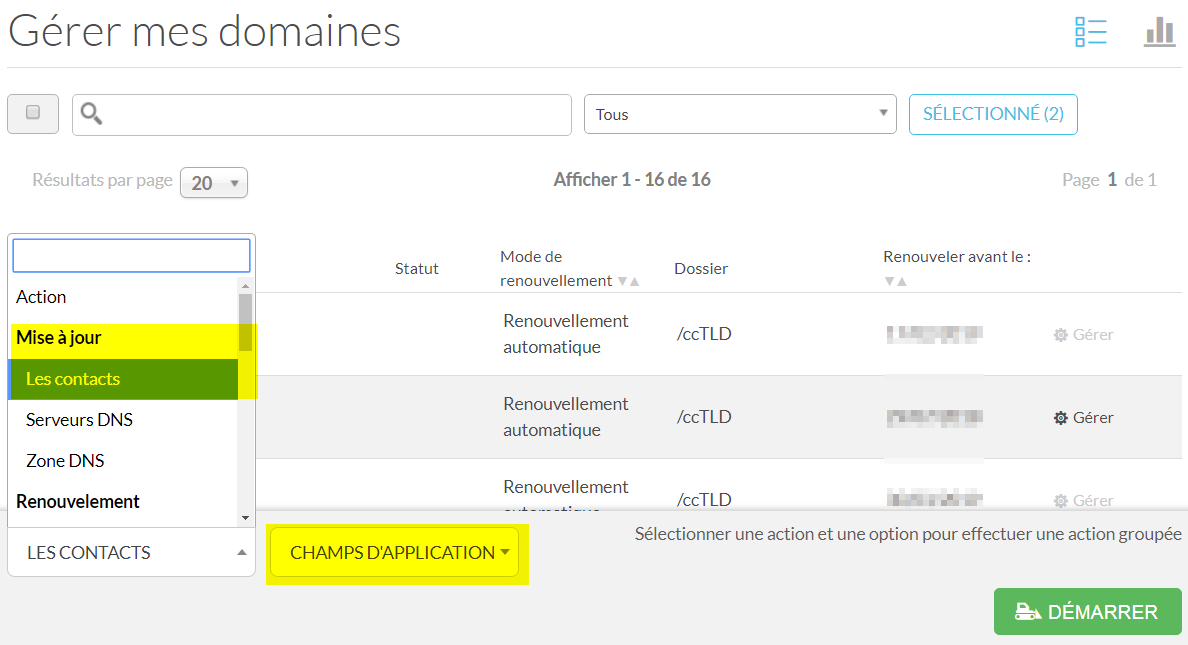Screen dimensions: 1188x645
Task: Focus the domain search field
Action: (x=322, y=115)
